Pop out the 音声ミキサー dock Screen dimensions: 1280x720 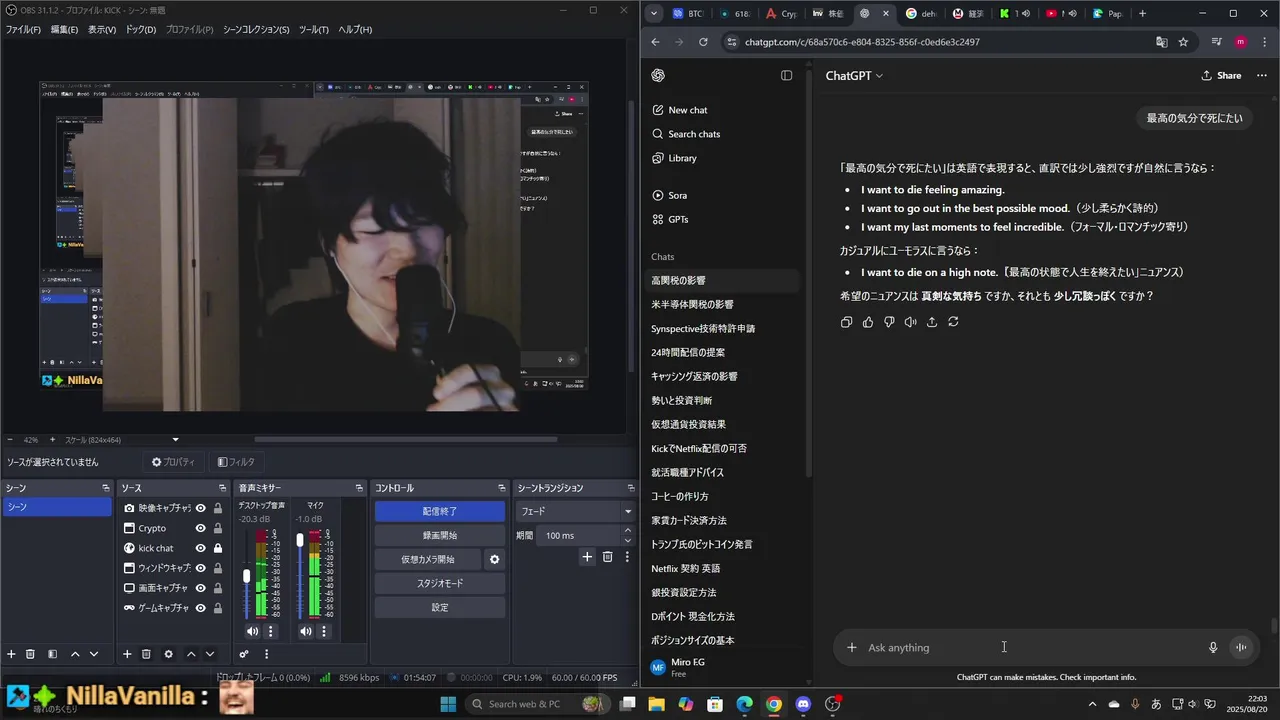[x=359, y=488]
